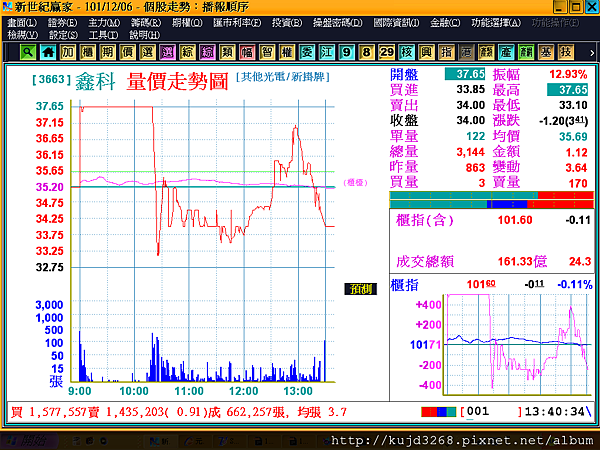
Task: Open the yellow 綜 toolbar icon
Action: pyautogui.click(x=188, y=52)
